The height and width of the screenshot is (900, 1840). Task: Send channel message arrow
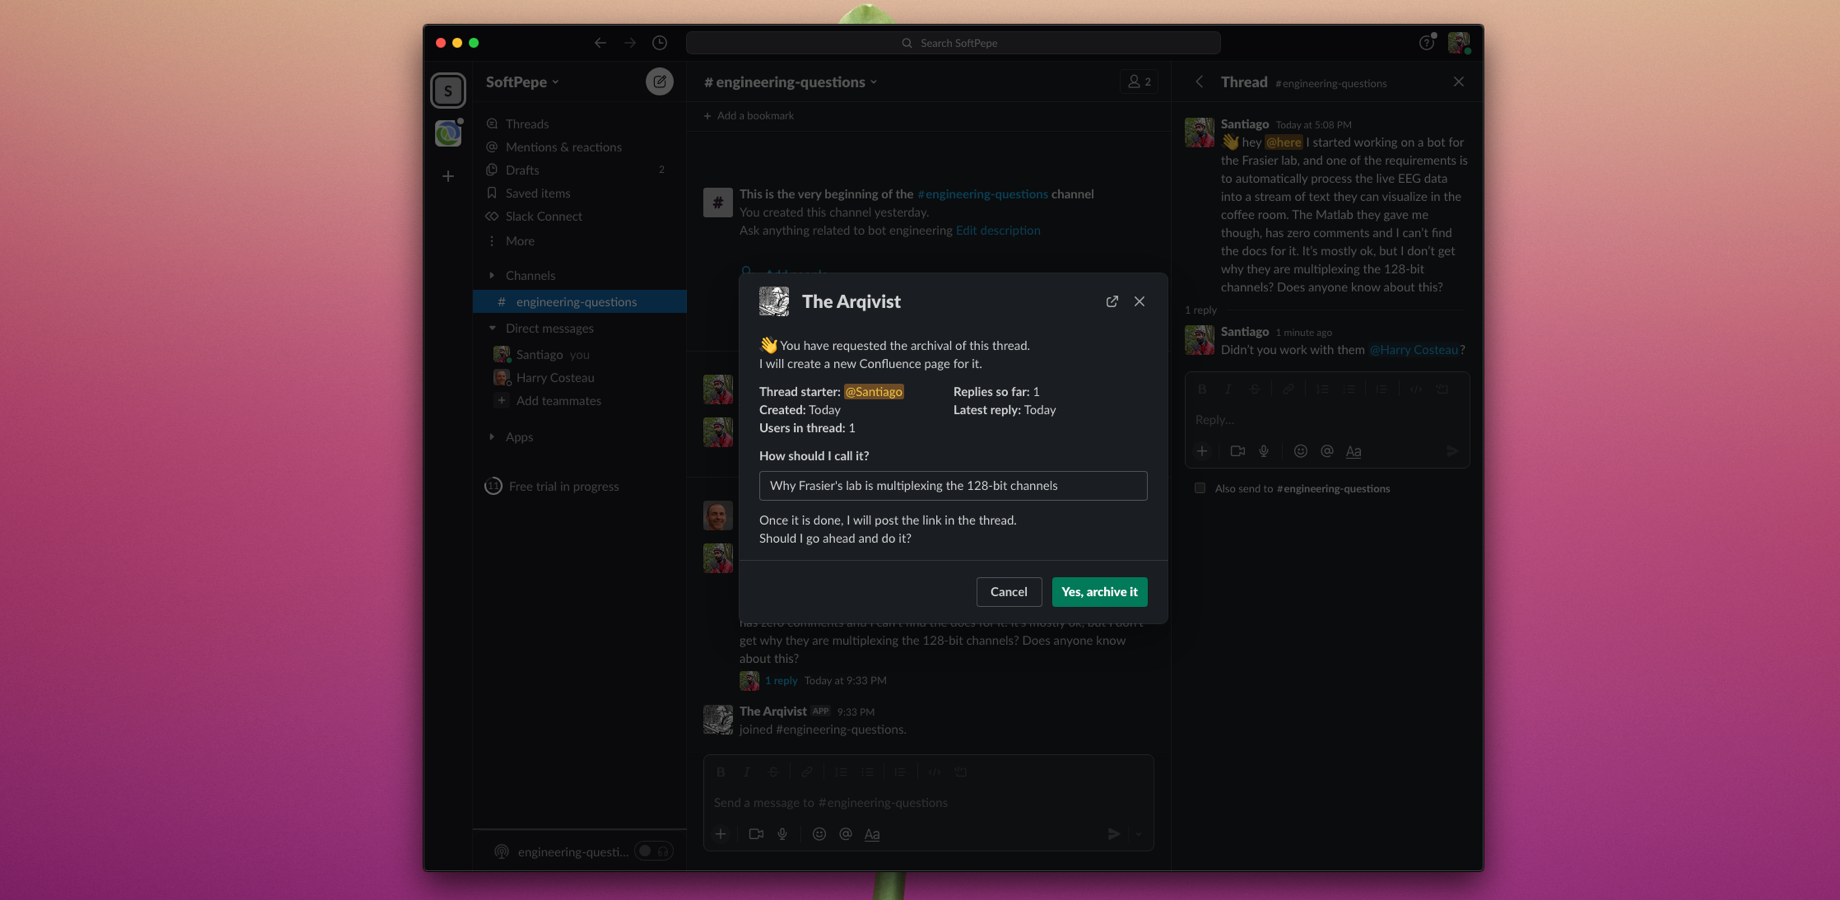pos(1114,834)
